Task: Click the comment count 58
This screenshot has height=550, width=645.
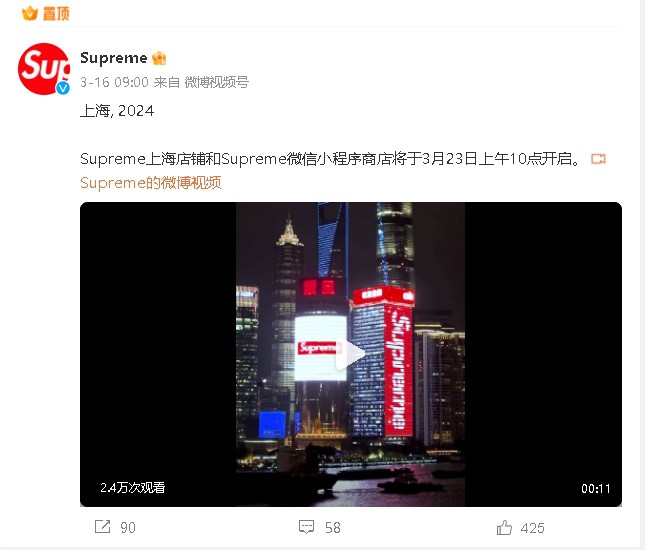Action: (333, 528)
